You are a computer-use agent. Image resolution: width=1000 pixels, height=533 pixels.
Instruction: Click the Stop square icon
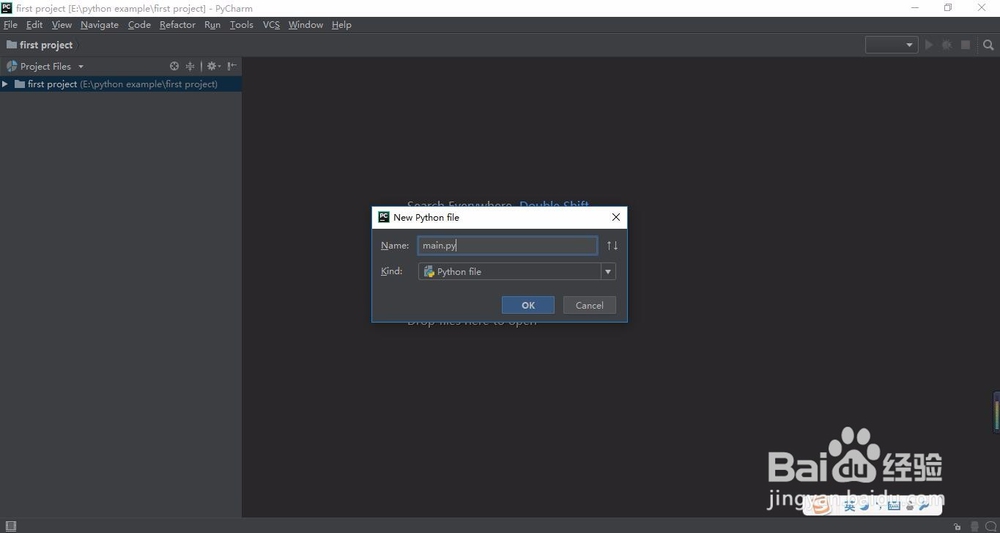coord(966,45)
